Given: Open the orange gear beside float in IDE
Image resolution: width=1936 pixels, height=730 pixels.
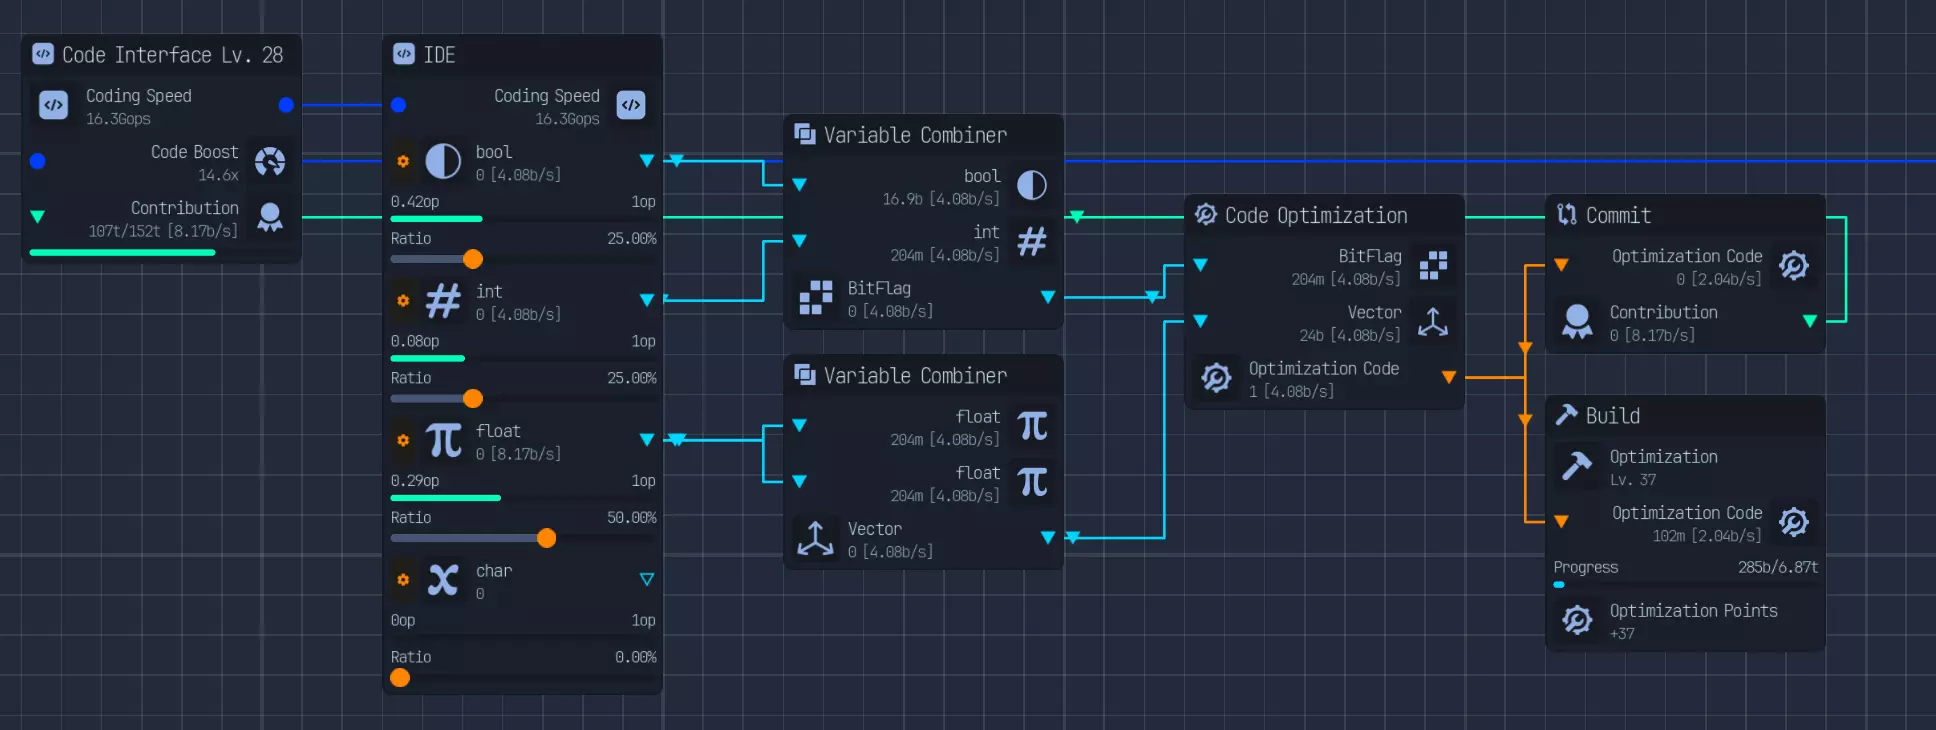Looking at the screenshot, I should point(403,440).
